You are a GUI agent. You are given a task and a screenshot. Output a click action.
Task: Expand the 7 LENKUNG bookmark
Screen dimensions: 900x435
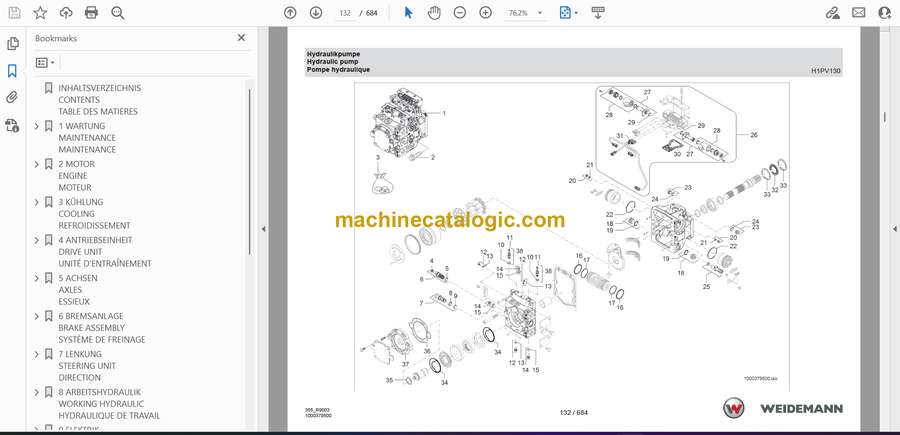(37, 354)
